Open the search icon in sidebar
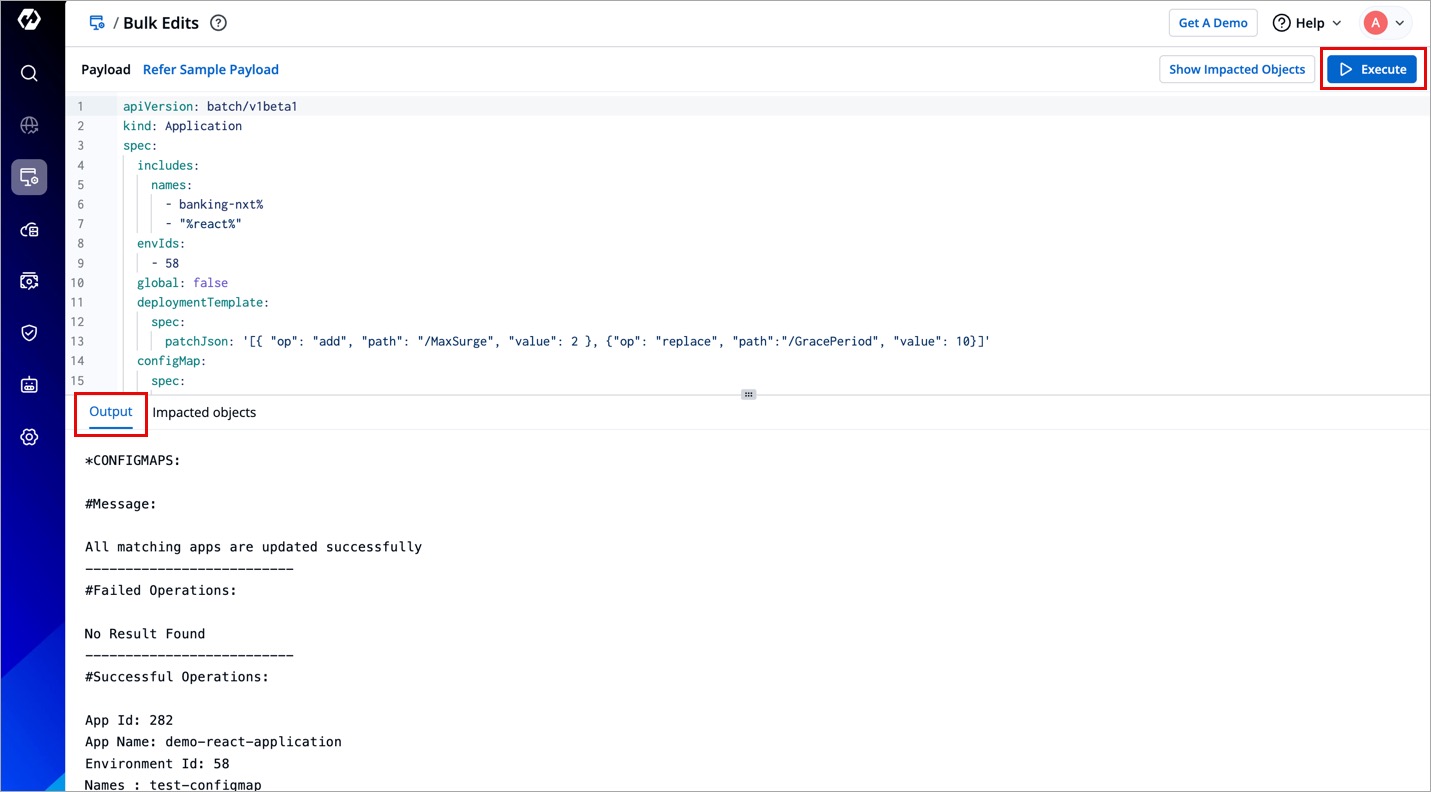Viewport: 1431px width, 792px height. tap(29, 73)
